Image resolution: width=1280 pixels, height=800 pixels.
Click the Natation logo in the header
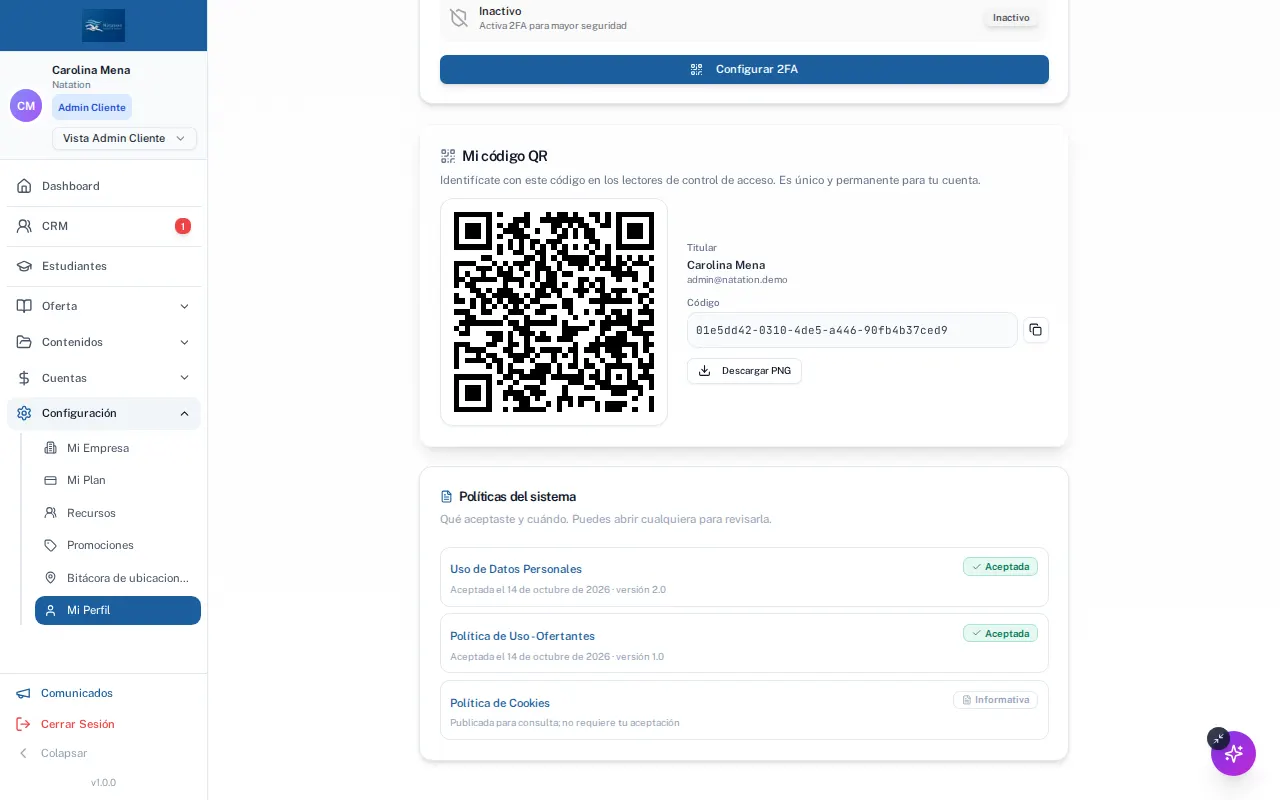pyautogui.click(x=103, y=25)
